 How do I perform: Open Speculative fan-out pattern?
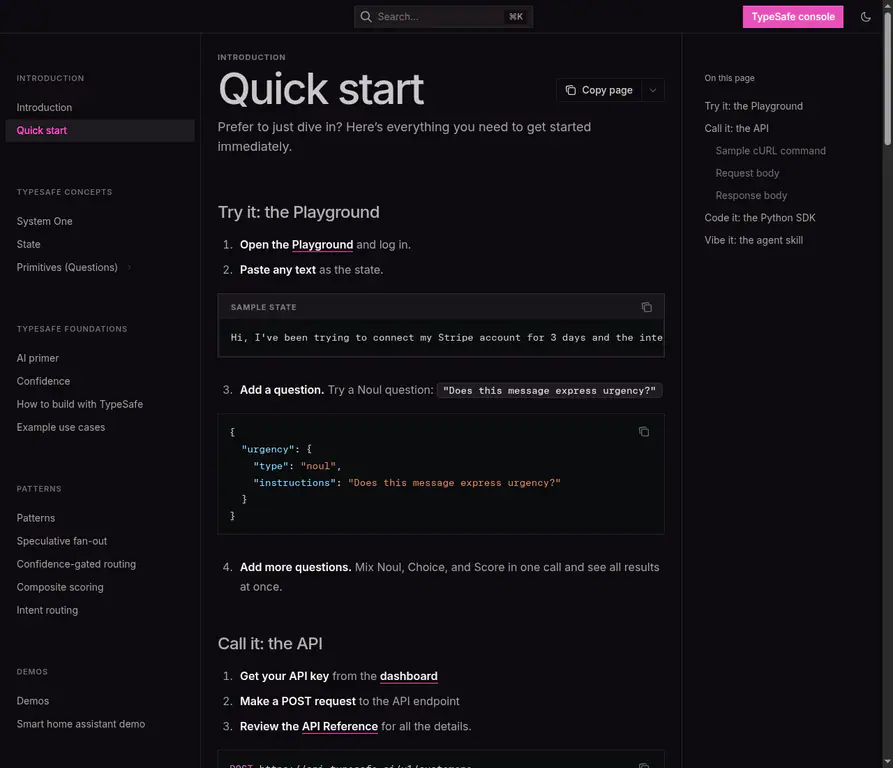pyautogui.click(x=62, y=541)
